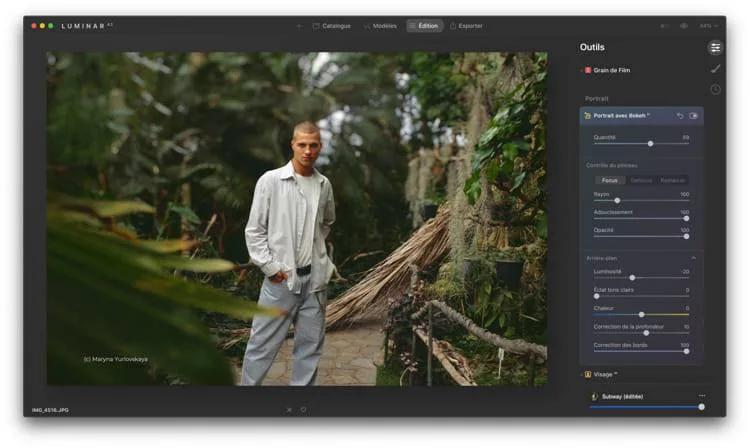This screenshot has height=448, width=750.
Task: Switch to the Catalogue tab
Action: pyautogui.click(x=331, y=26)
